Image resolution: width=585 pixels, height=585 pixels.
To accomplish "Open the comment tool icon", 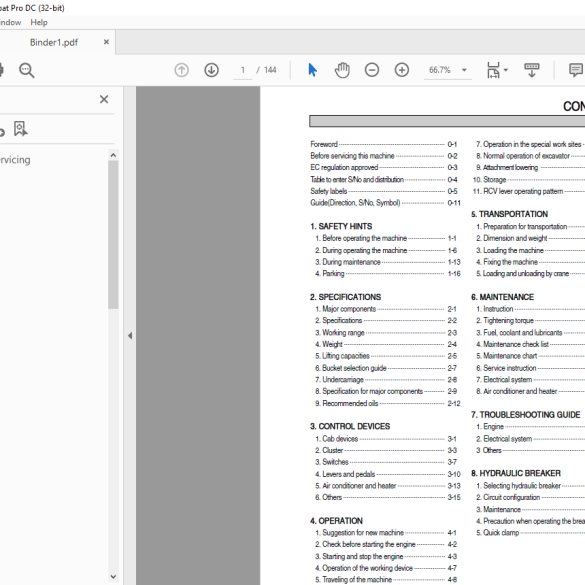I will click(576, 70).
